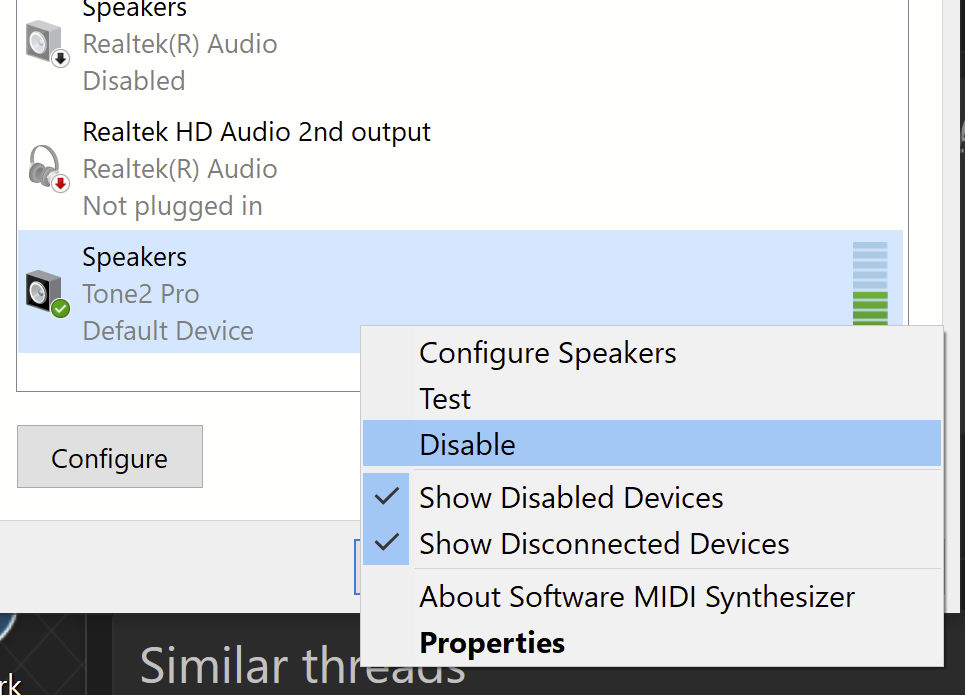Toggle Show Disabled Devices checkmark
This screenshot has width=965, height=695.
pyautogui.click(x=386, y=496)
